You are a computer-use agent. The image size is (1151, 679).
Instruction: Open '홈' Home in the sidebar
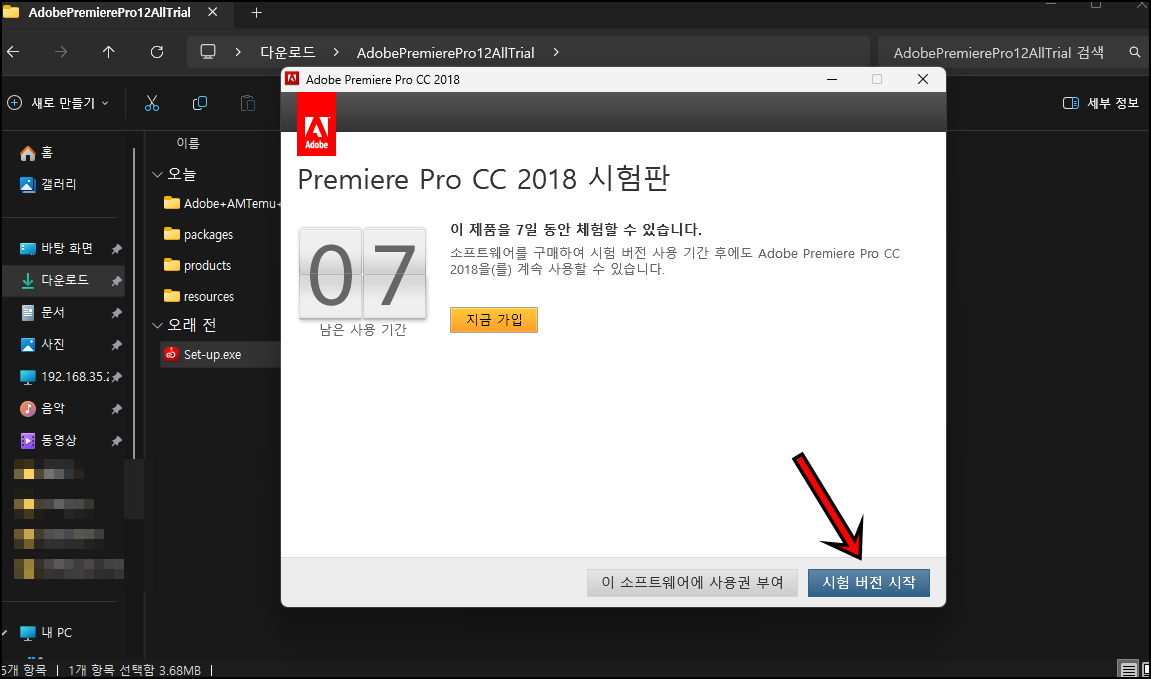(37, 153)
